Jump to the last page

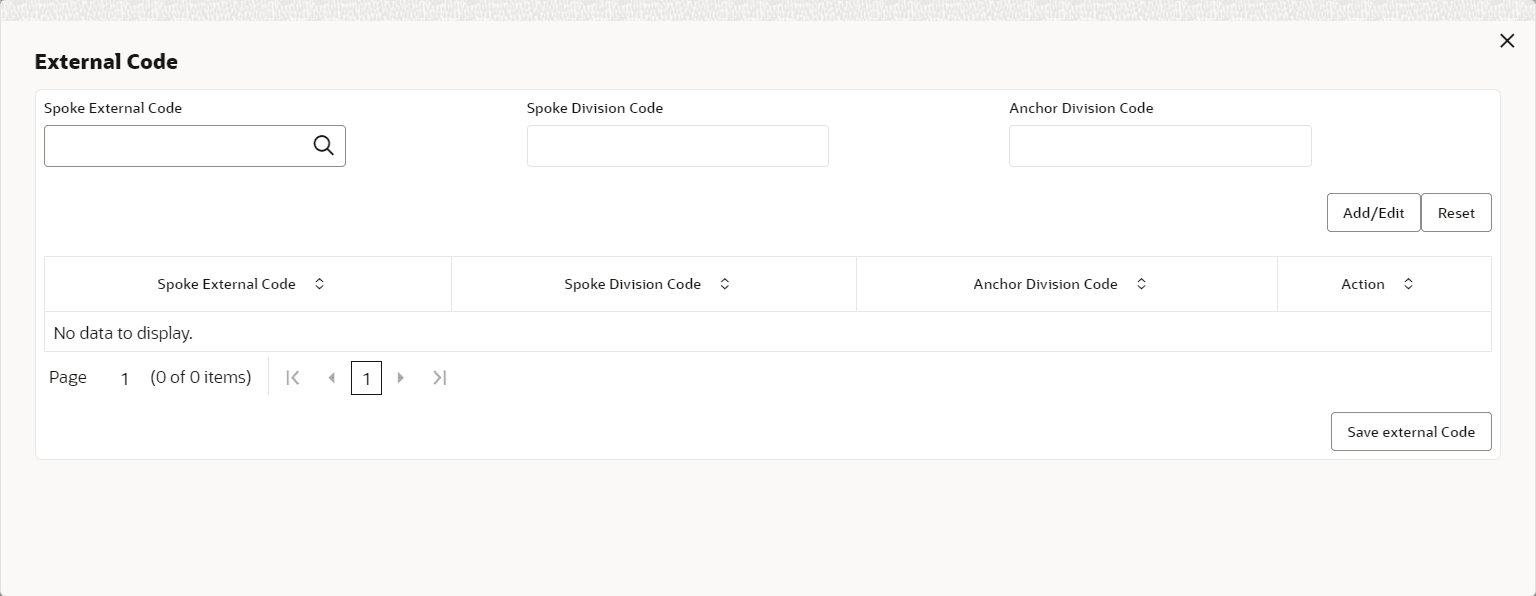tap(439, 378)
